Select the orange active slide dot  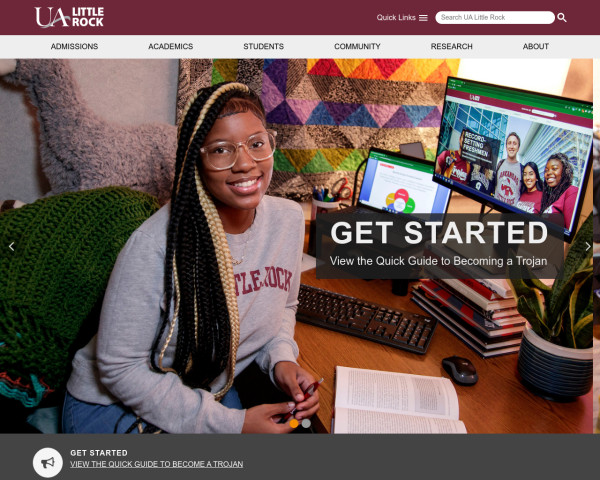(294, 423)
